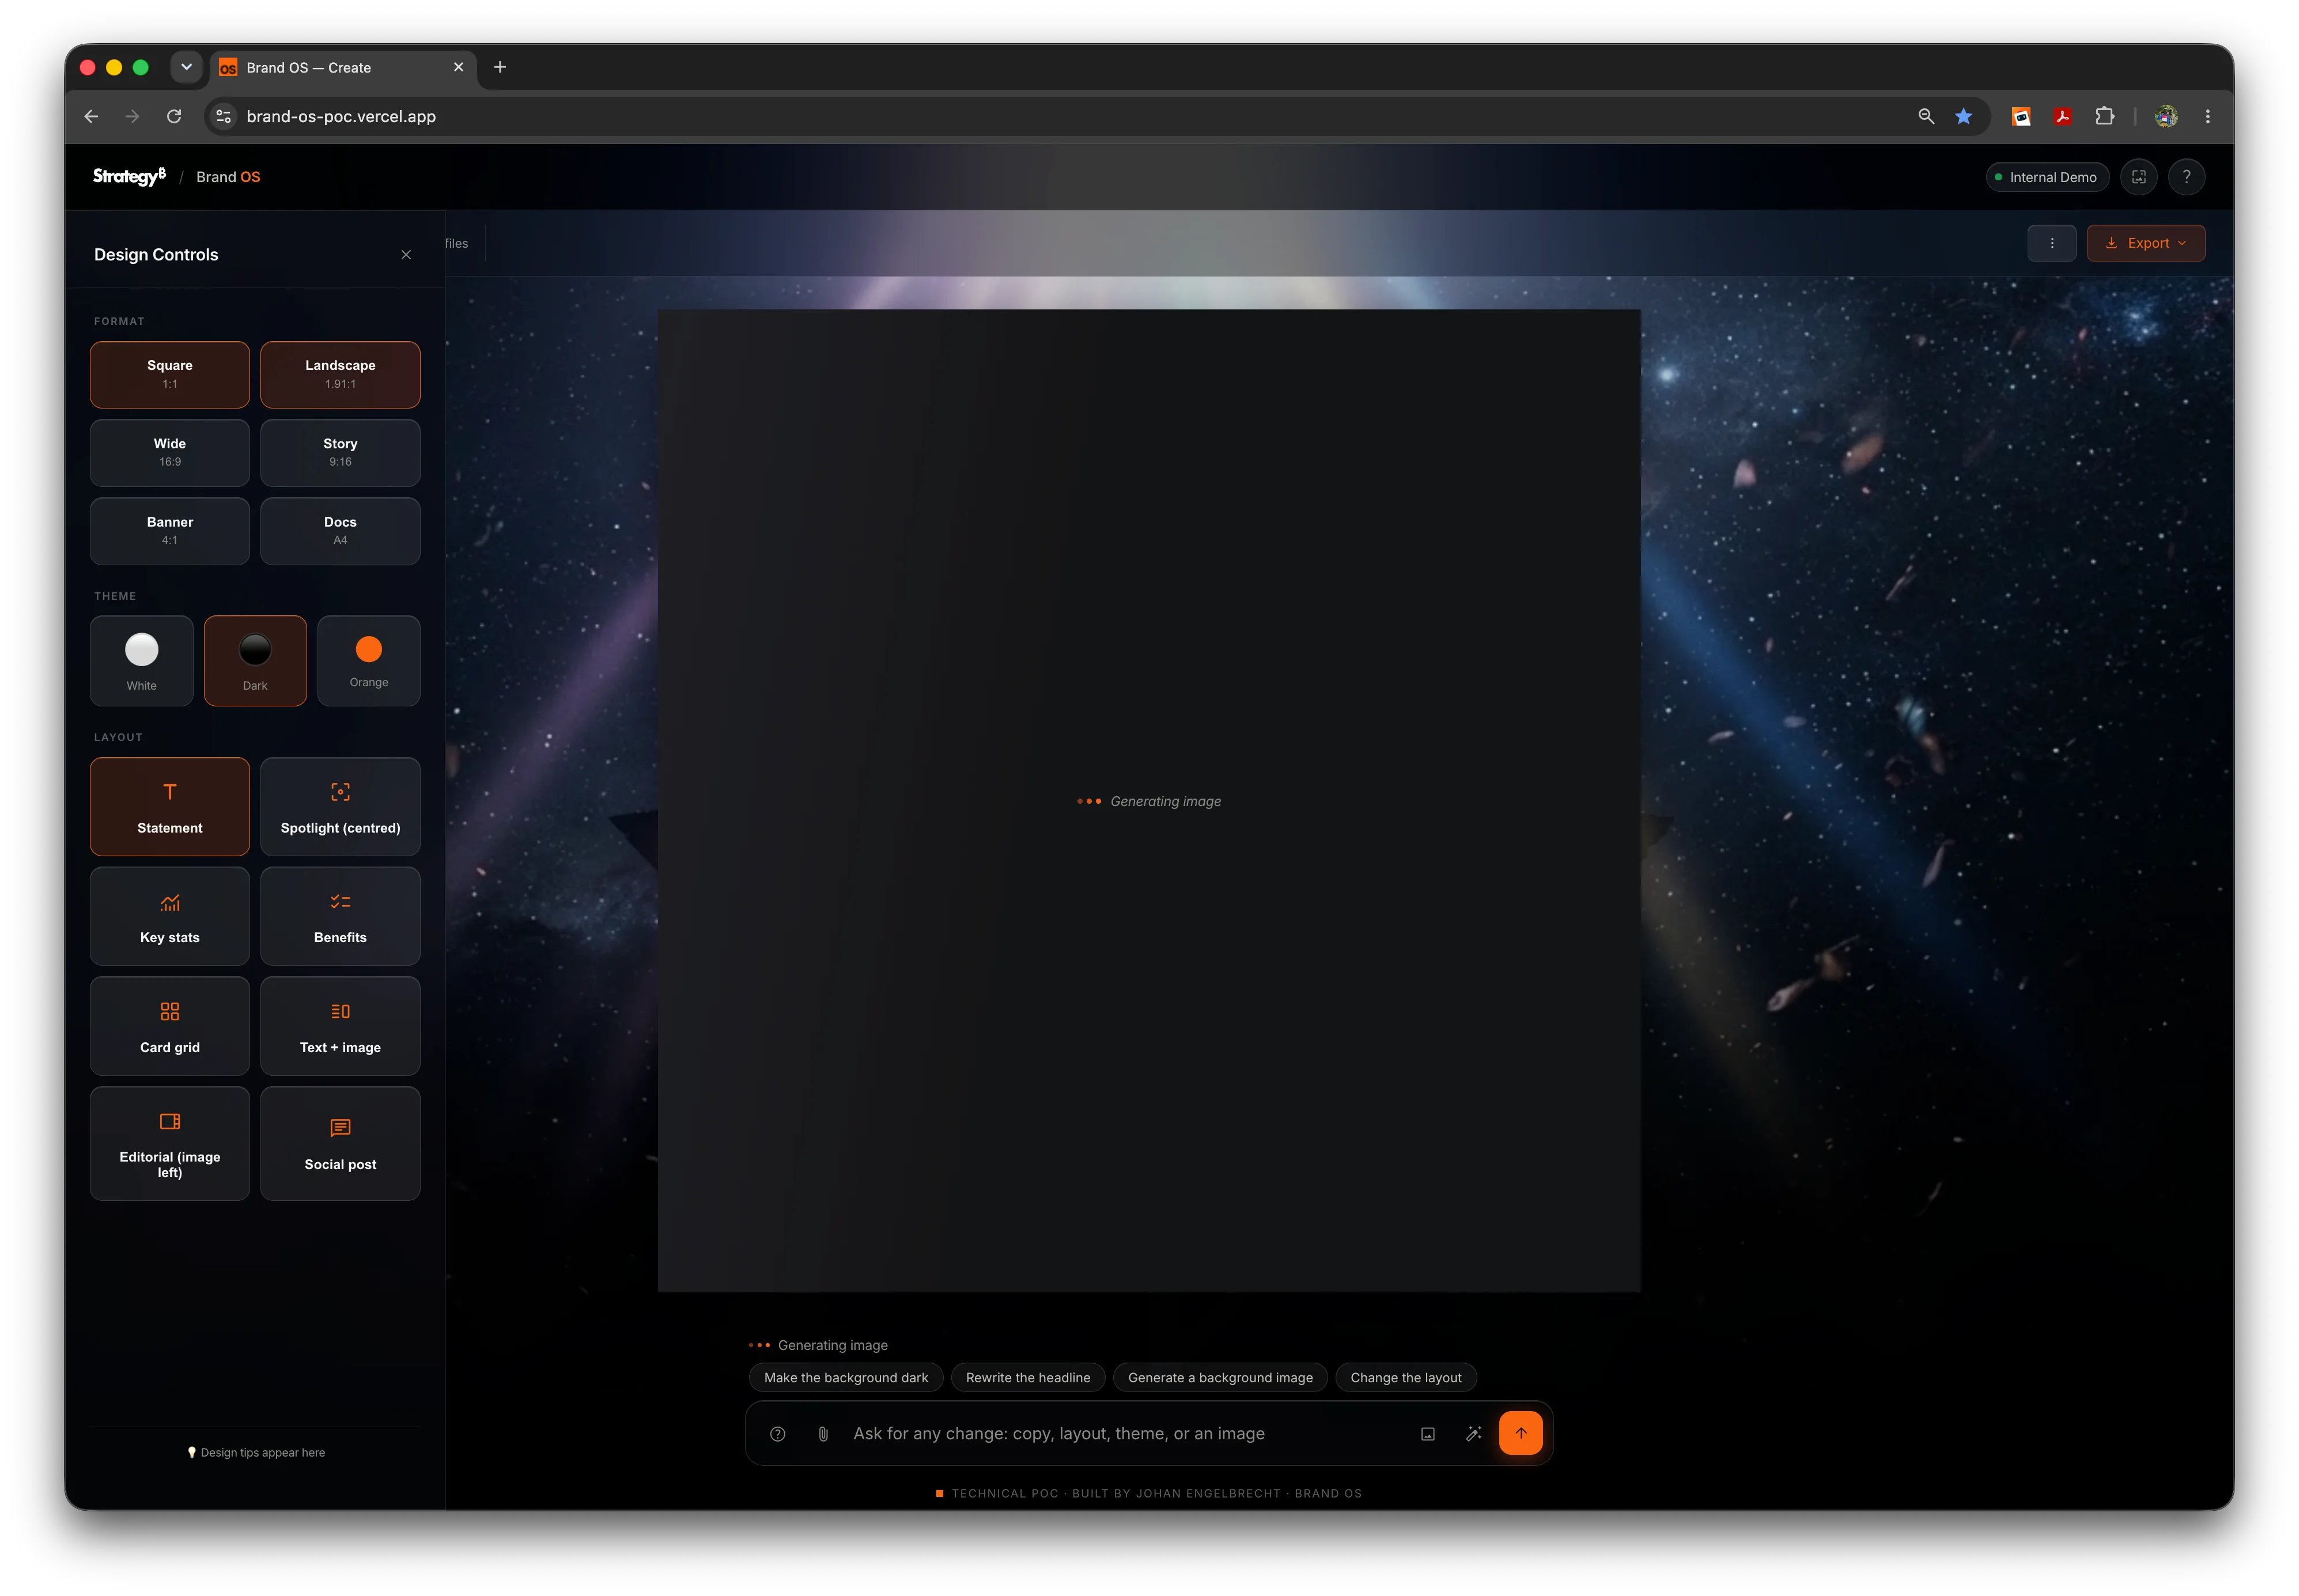Open the browser extensions puzzle icon
Screen dimensions: 2299x1596
(x=2104, y=116)
